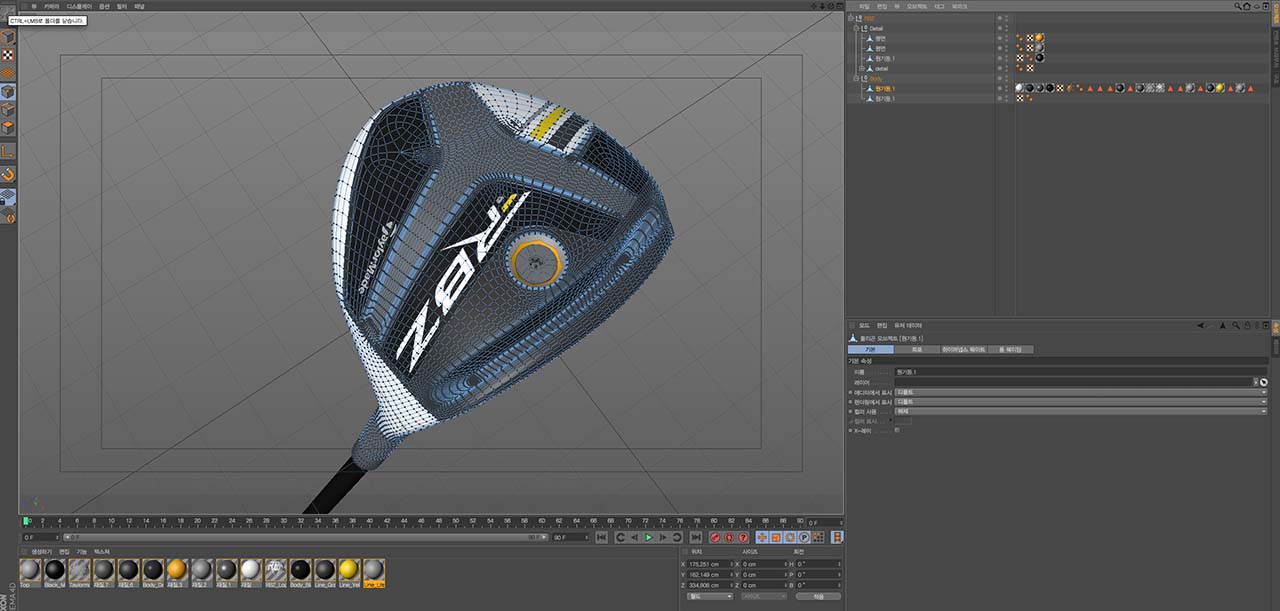1280x611 pixels.
Task: Select the Body object in the tree
Action: [x=875, y=78]
